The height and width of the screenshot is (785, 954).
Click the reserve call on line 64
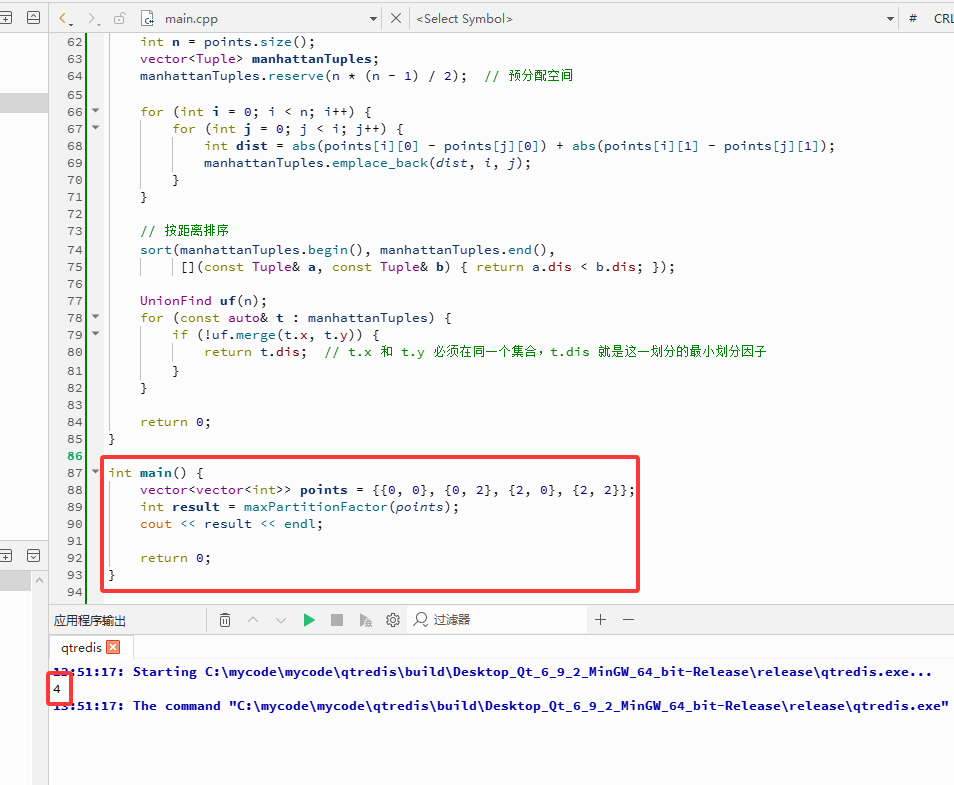[x=296, y=76]
